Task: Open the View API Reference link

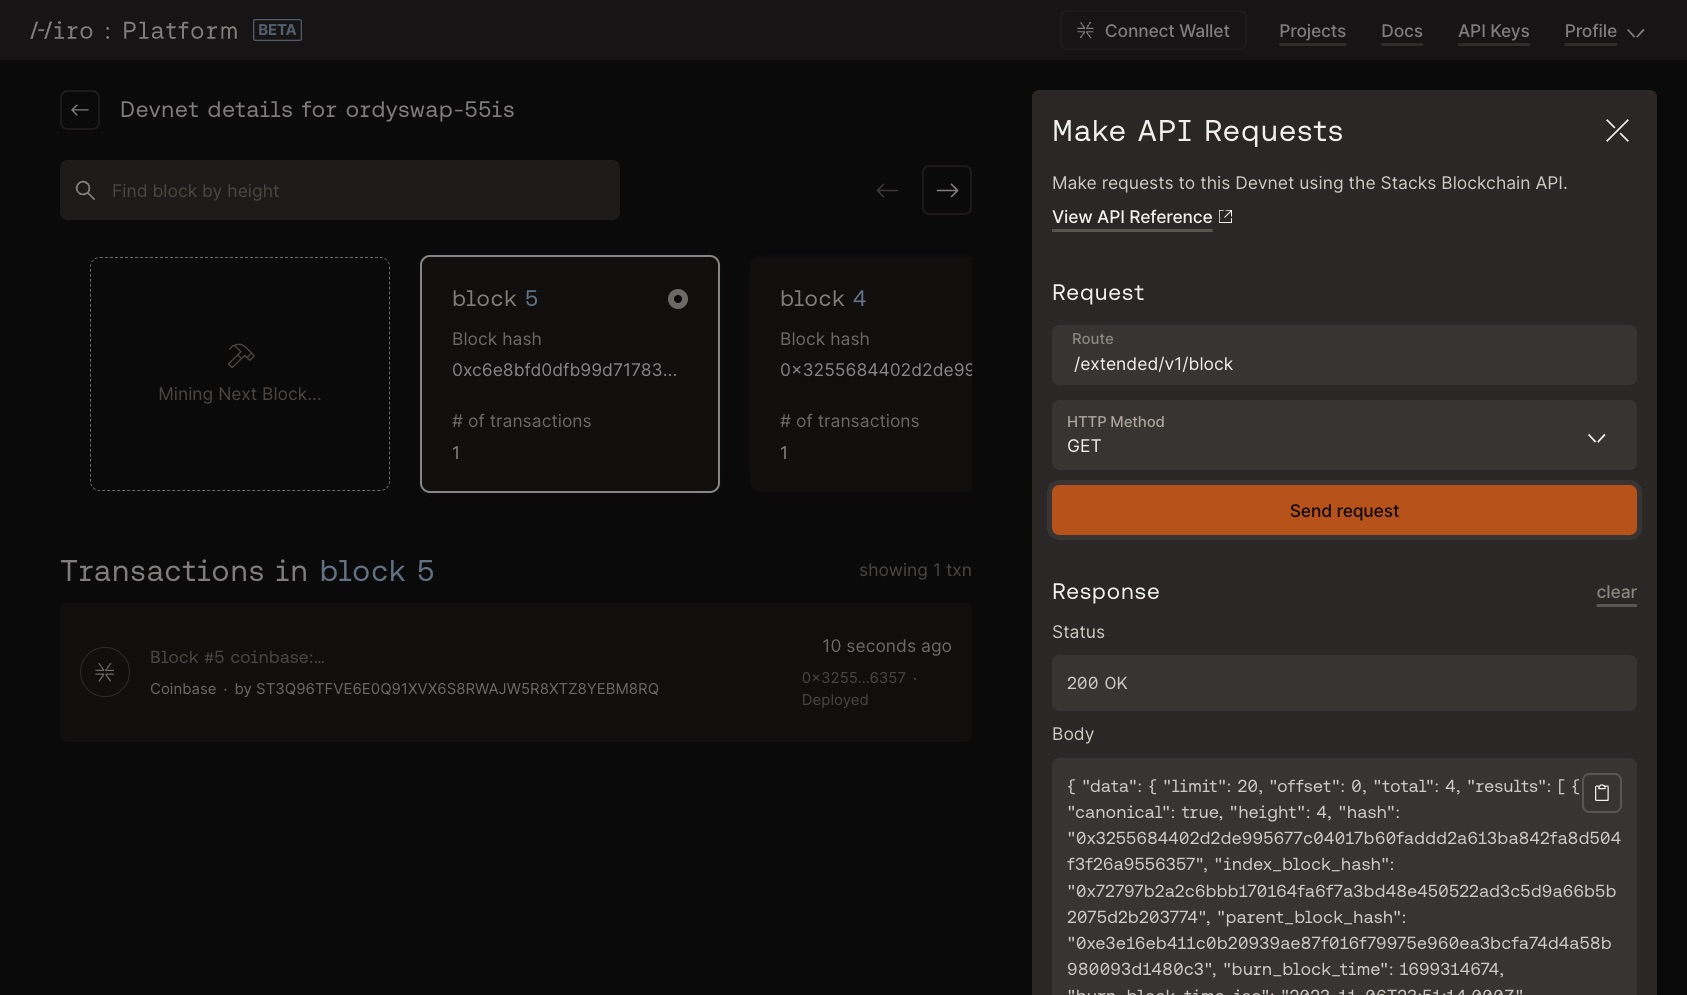Action: click(1132, 217)
